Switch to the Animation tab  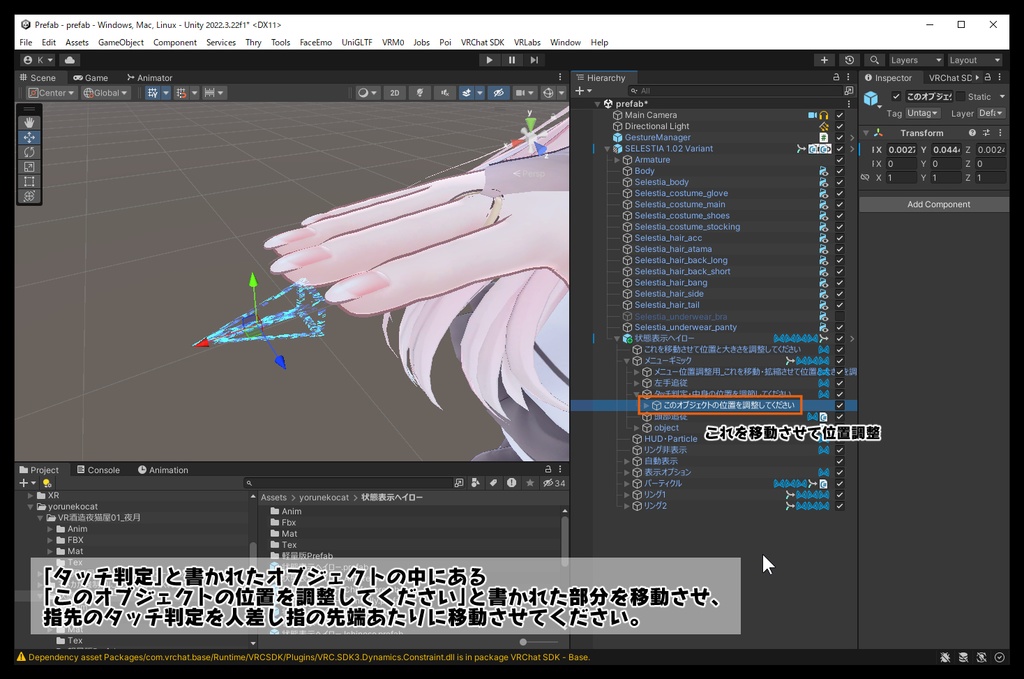163,470
